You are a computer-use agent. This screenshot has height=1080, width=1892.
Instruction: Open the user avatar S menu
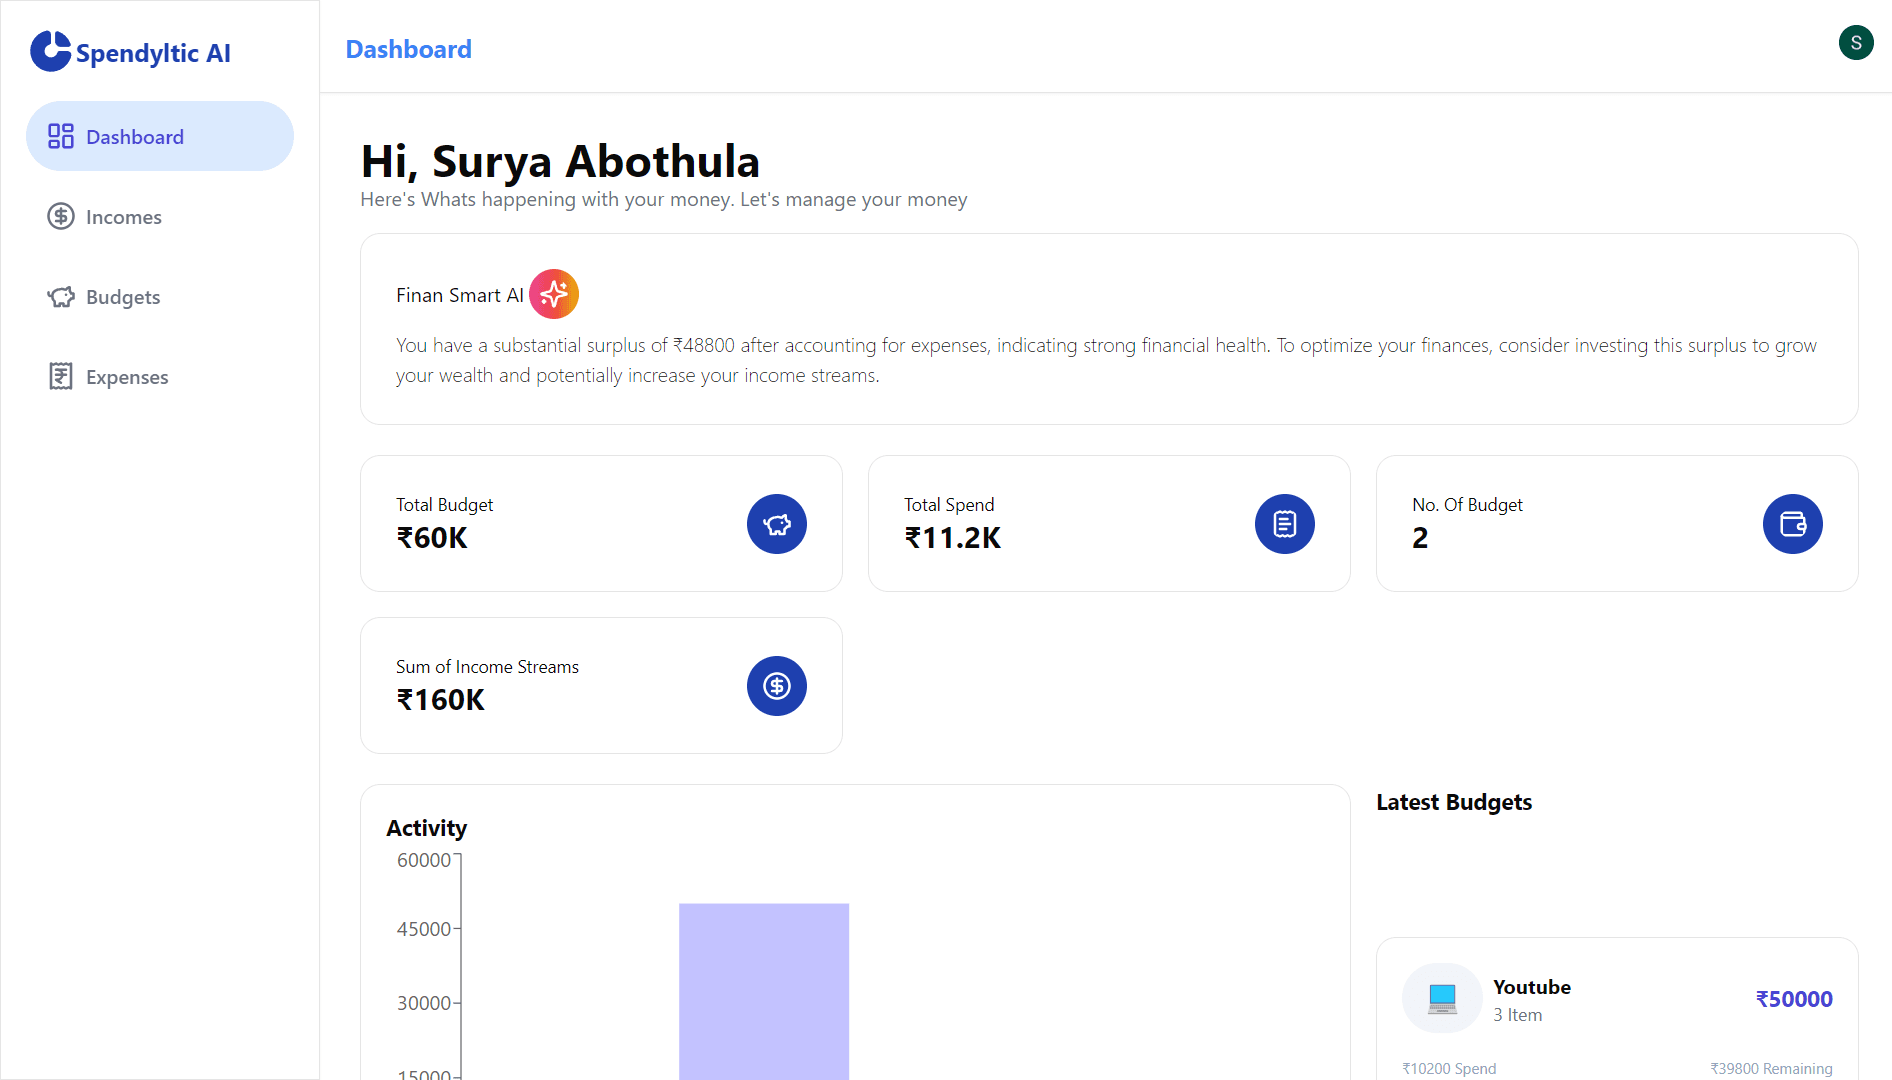click(x=1856, y=42)
